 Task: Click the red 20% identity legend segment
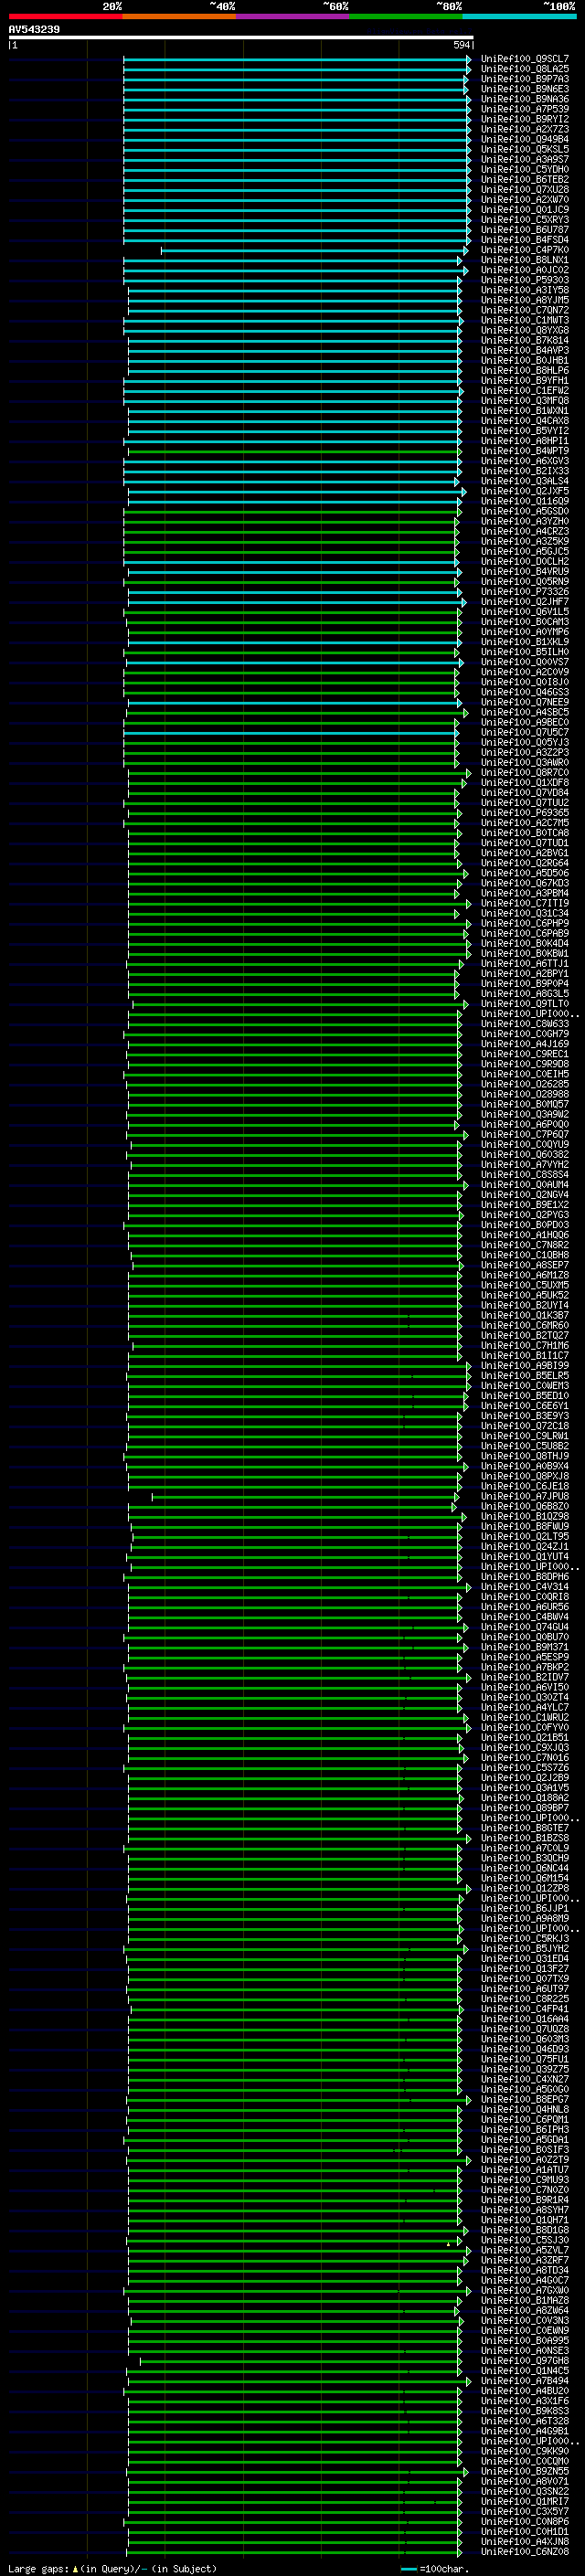[65, 16]
